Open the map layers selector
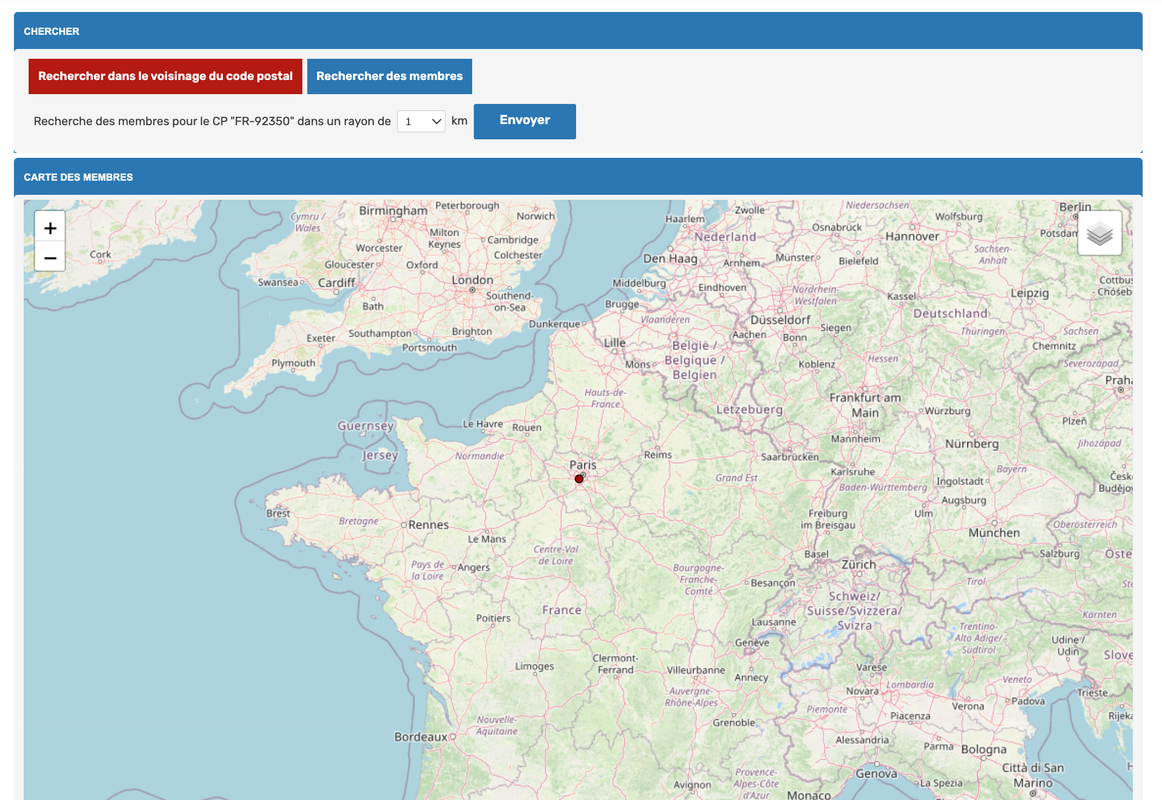1162x800 pixels. pyautogui.click(x=1100, y=233)
